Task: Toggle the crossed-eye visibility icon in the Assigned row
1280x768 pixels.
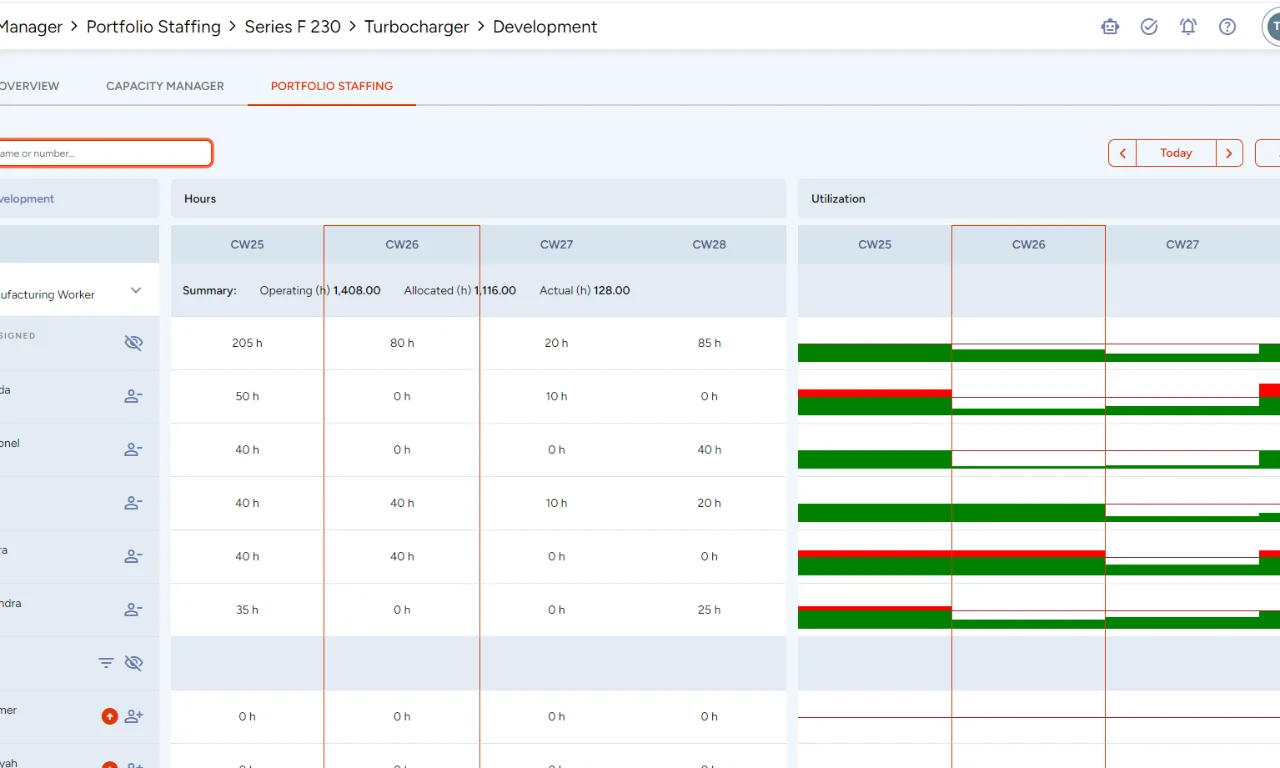Action: point(133,343)
